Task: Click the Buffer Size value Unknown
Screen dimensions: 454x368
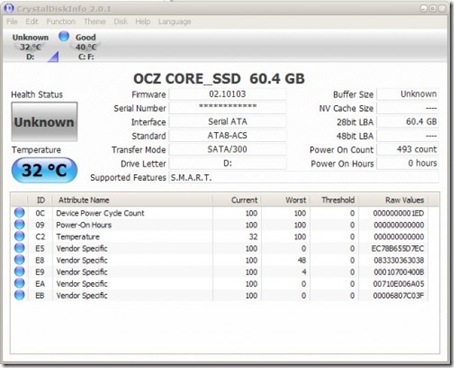Action: coord(407,94)
